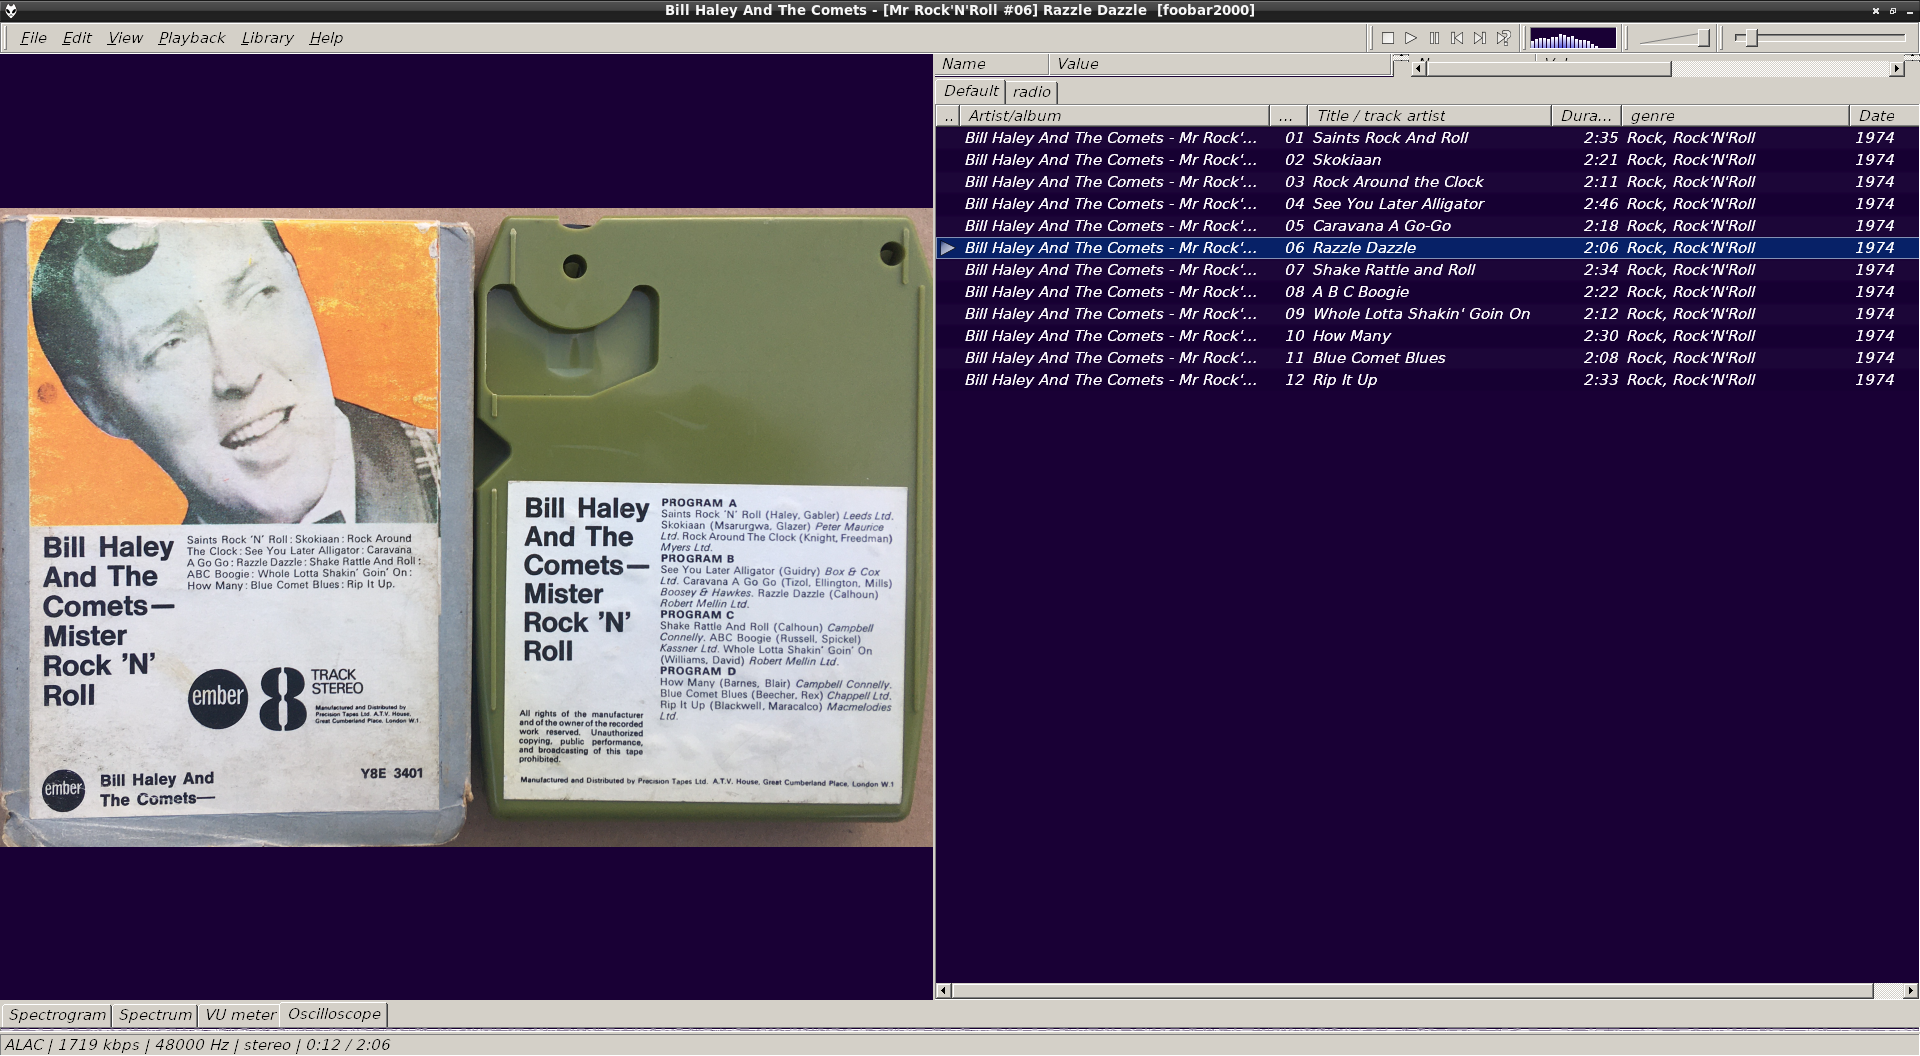The width and height of the screenshot is (1920, 1056).
Task: Select track 07 Shake Rattle and Roll
Action: [1427, 270]
